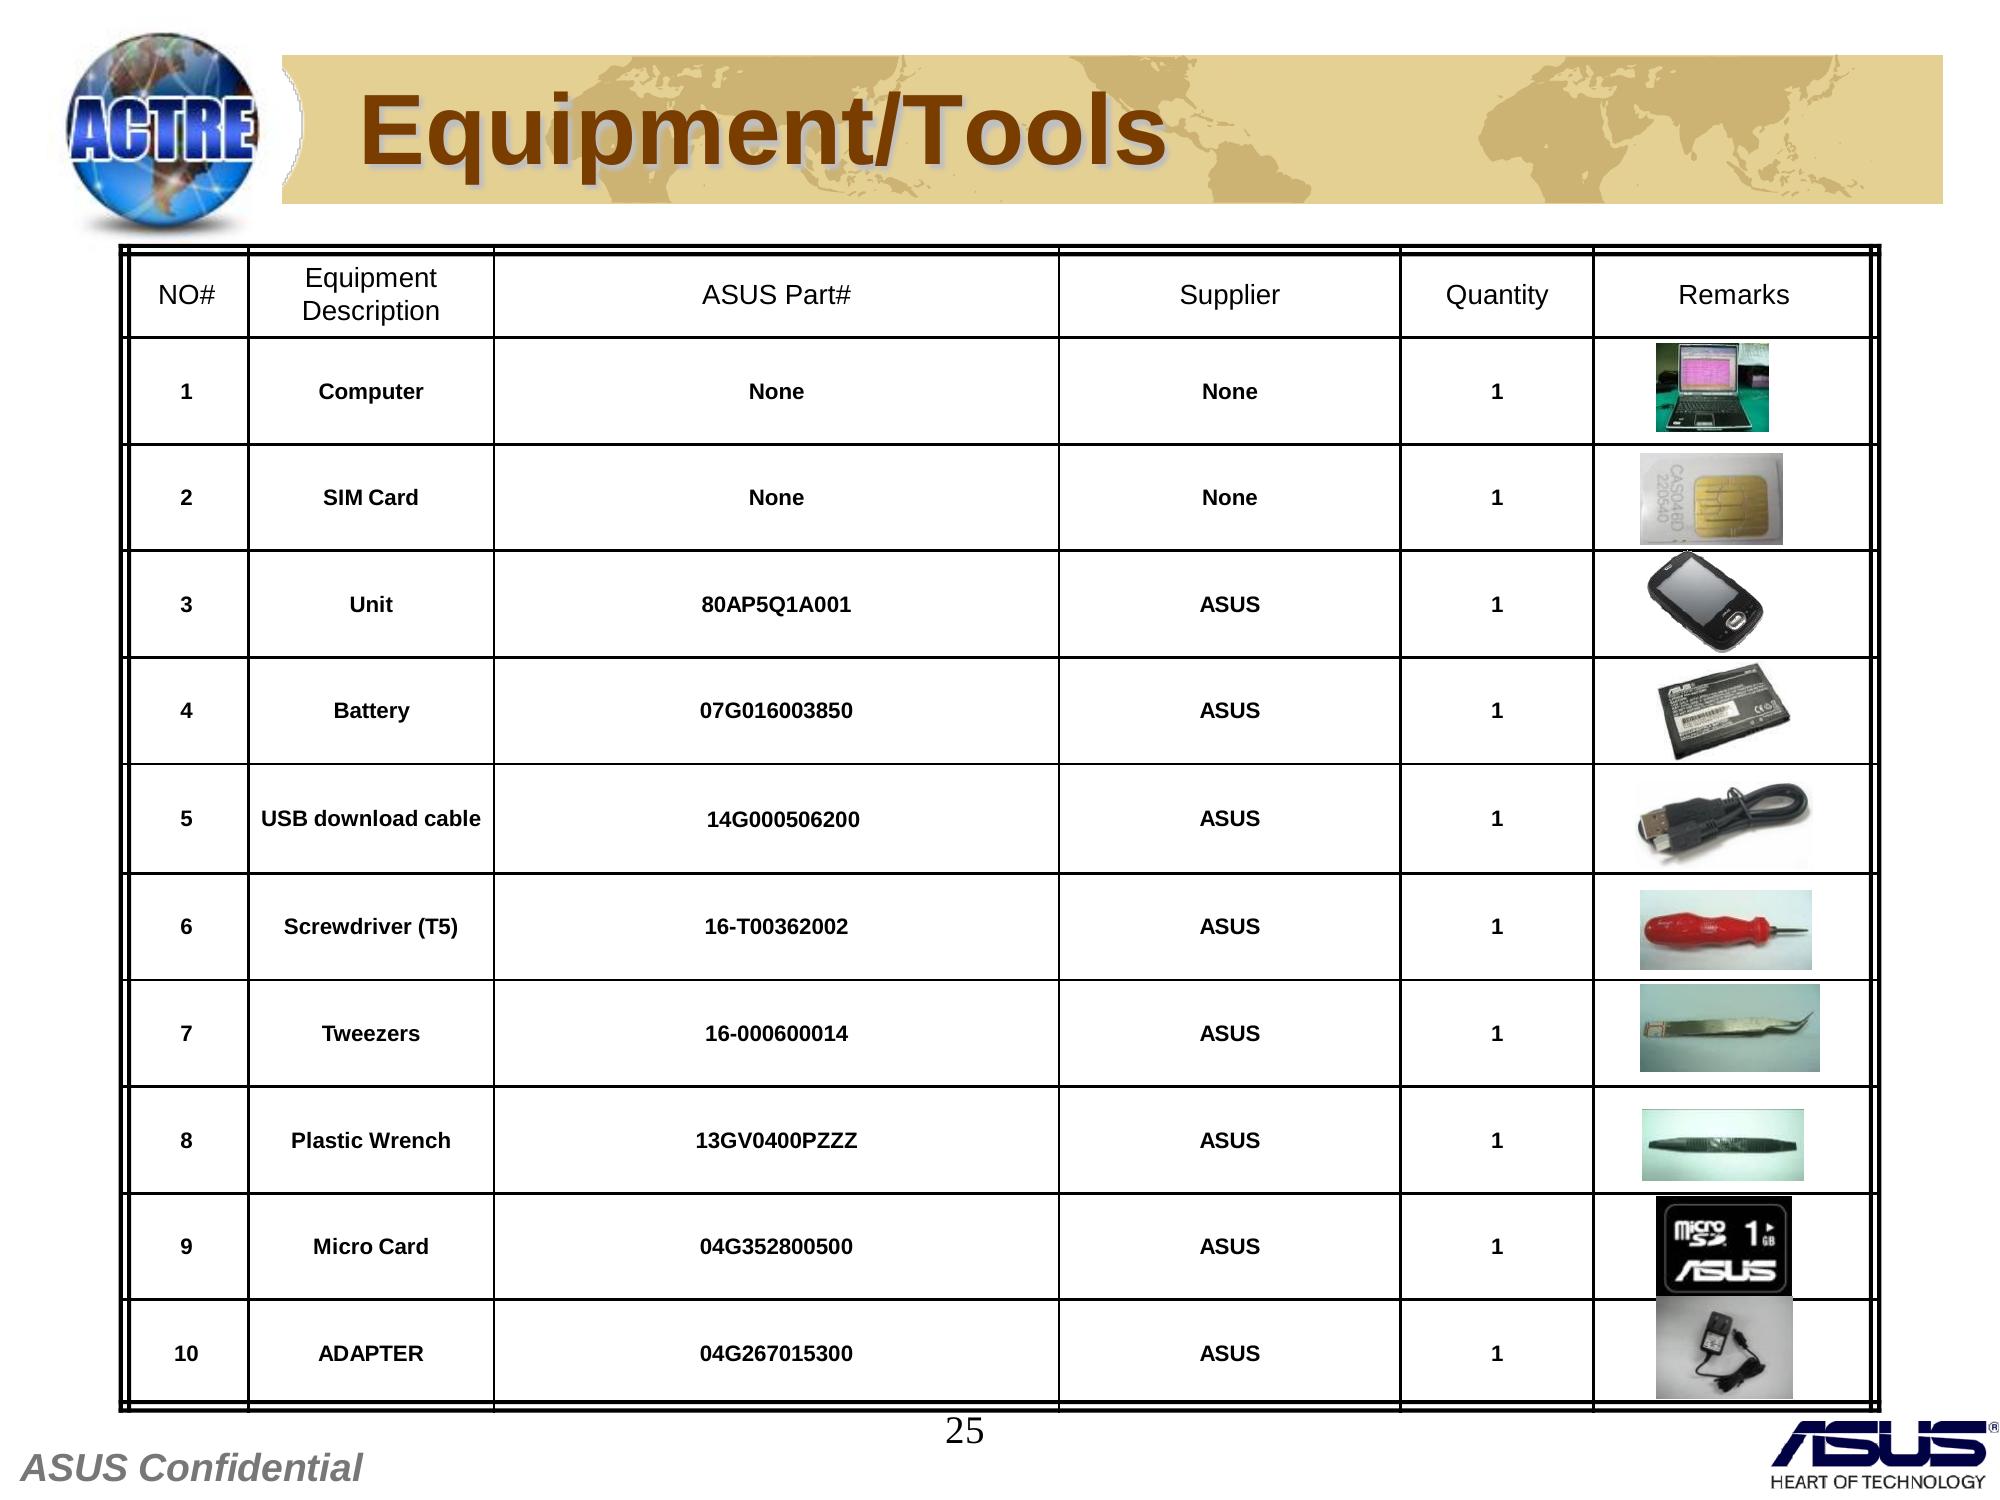Select part number "14G000506200"
The height and width of the screenshot is (1500, 2000).
(x=783, y=820)
